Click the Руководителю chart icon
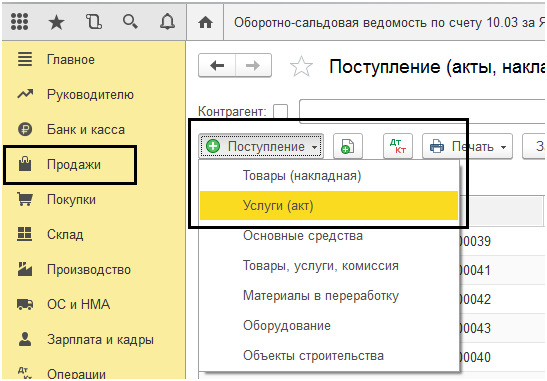Viewport: 547px width, 381px height. (x=25, y=94)
